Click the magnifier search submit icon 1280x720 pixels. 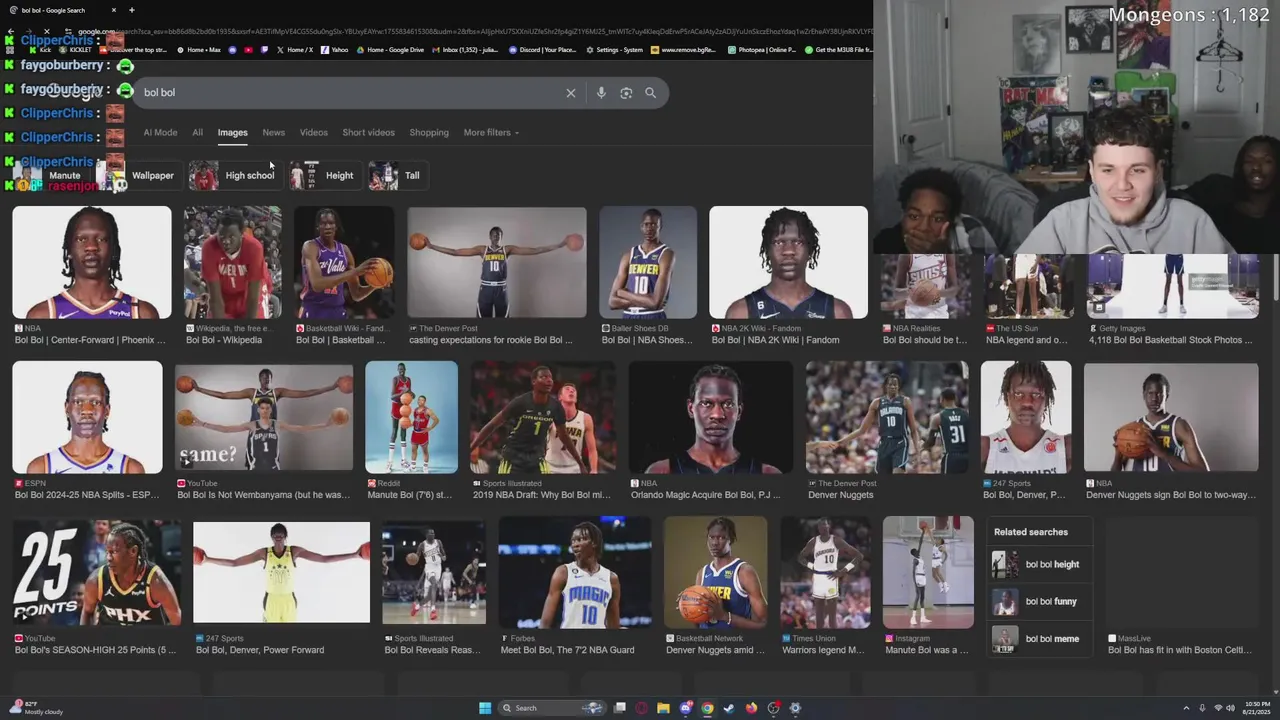tap(651, 93)
